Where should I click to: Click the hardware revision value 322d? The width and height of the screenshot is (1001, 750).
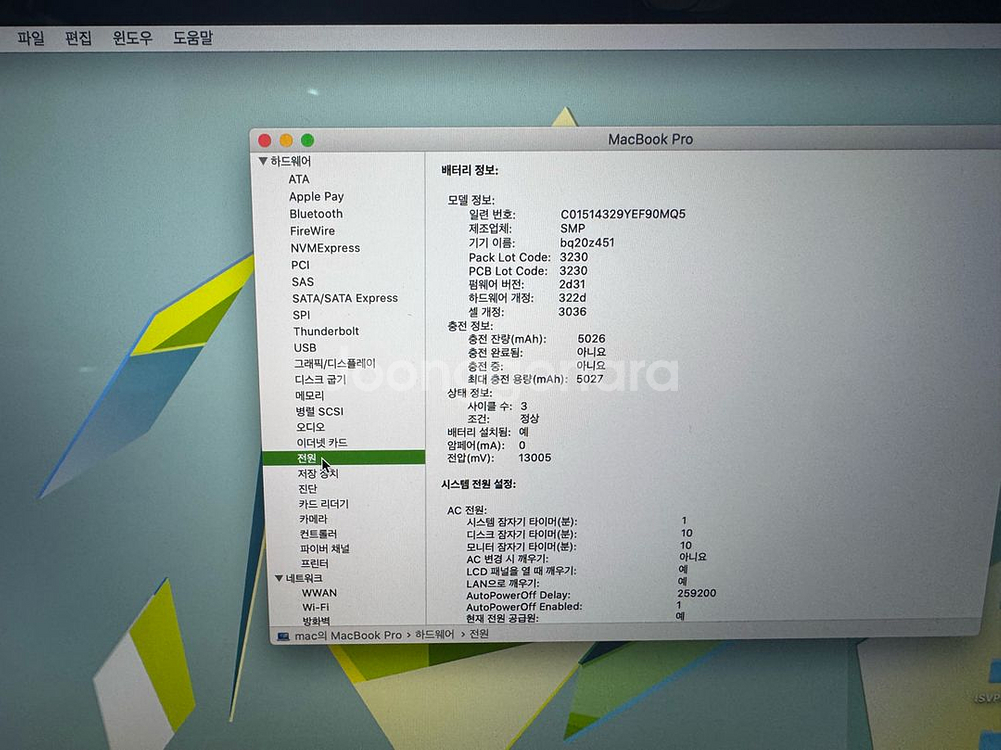[572, 298]
